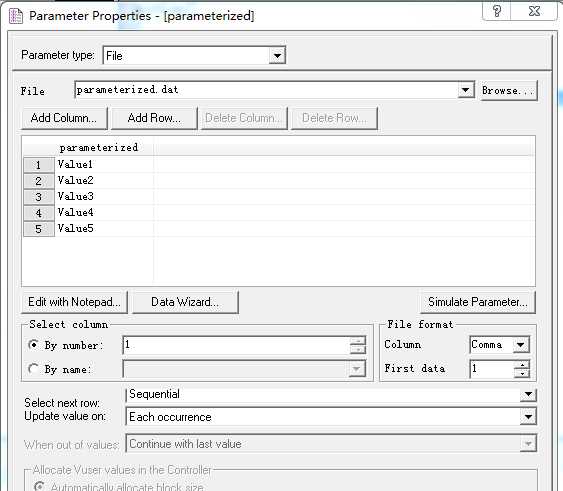The image size is (563, 491).
Task: Click the Parameter Properties title bar icon
Action: point(15,16)
